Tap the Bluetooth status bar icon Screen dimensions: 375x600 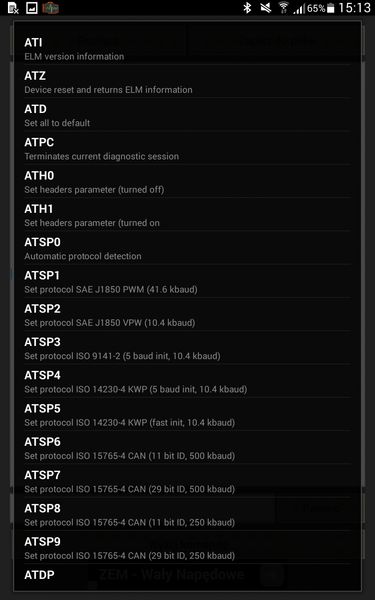(x=248, y=8)
